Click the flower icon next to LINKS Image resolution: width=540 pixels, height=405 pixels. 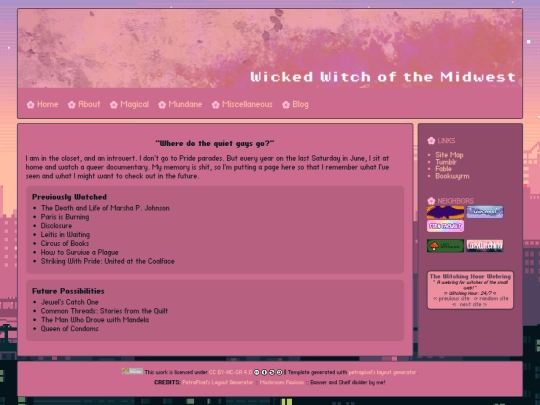431,141
